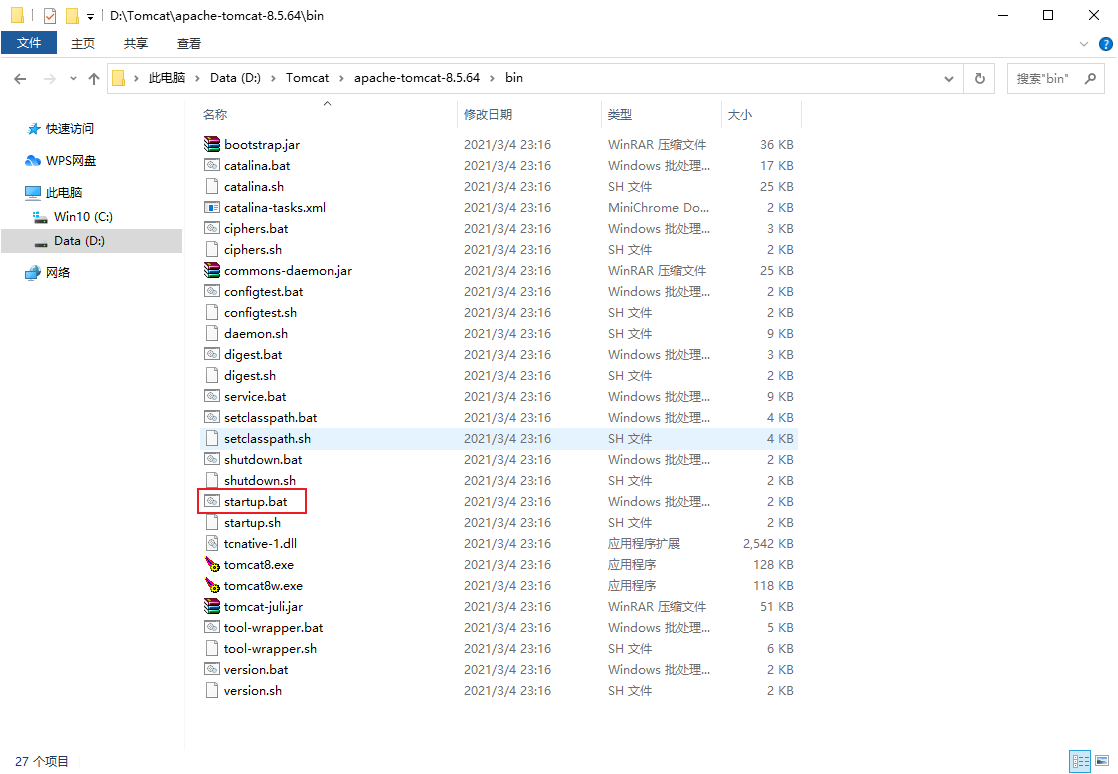Switch to large icons view layout
The image size is (1118, 774).
click(x=1102, y=760)
